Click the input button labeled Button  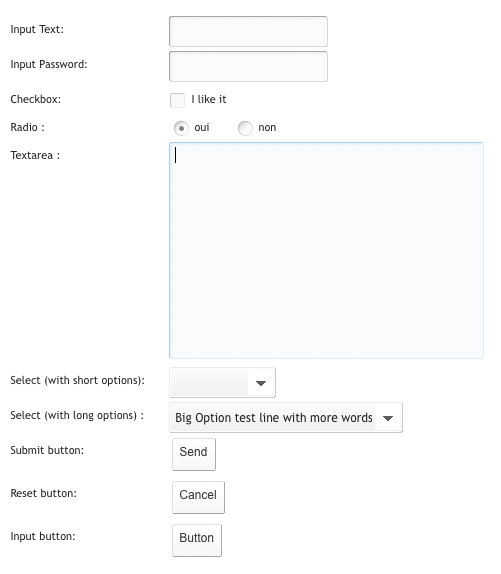coord(197,540)
